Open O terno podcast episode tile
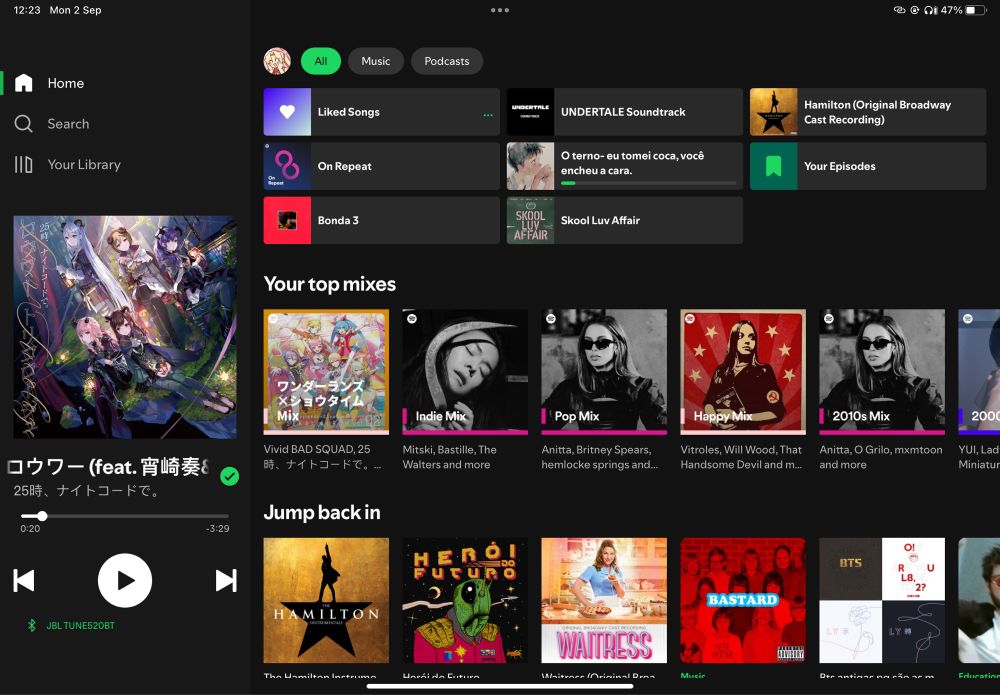 pos(624,166)
